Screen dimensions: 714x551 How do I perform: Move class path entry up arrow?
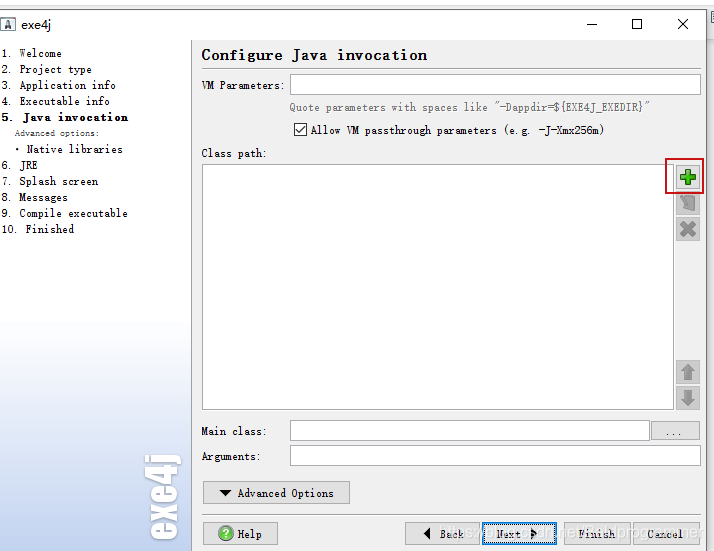(x=688, y=372)
